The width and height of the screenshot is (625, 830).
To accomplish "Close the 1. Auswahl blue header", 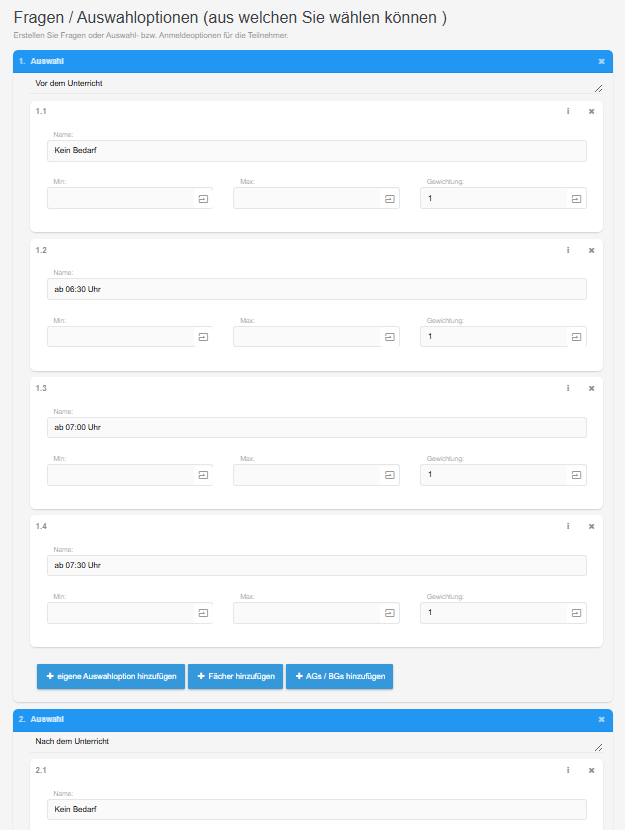I will click(601, 61).
